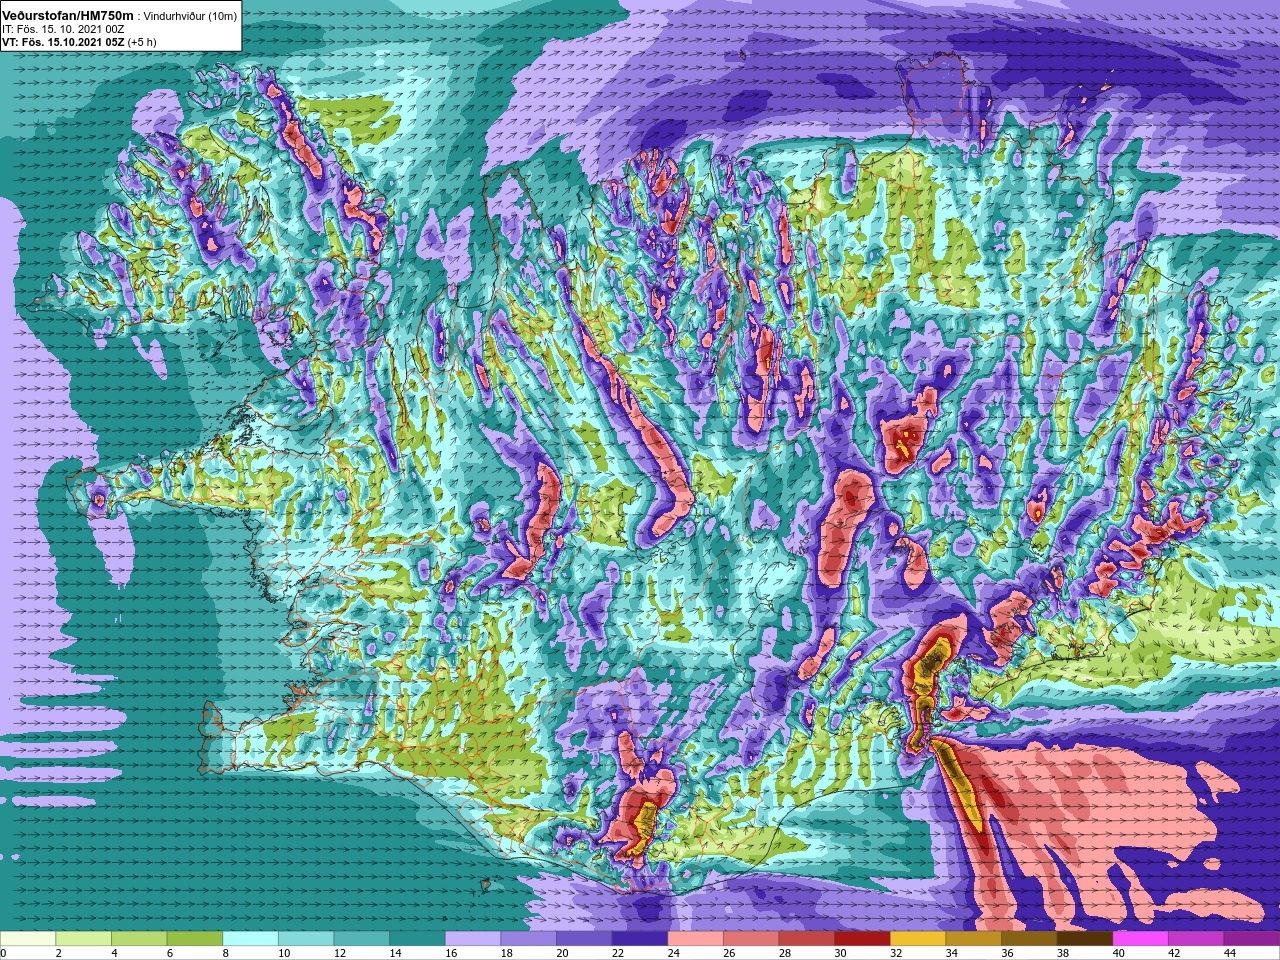Click the legend tick label '8'

tap(226, 953)
